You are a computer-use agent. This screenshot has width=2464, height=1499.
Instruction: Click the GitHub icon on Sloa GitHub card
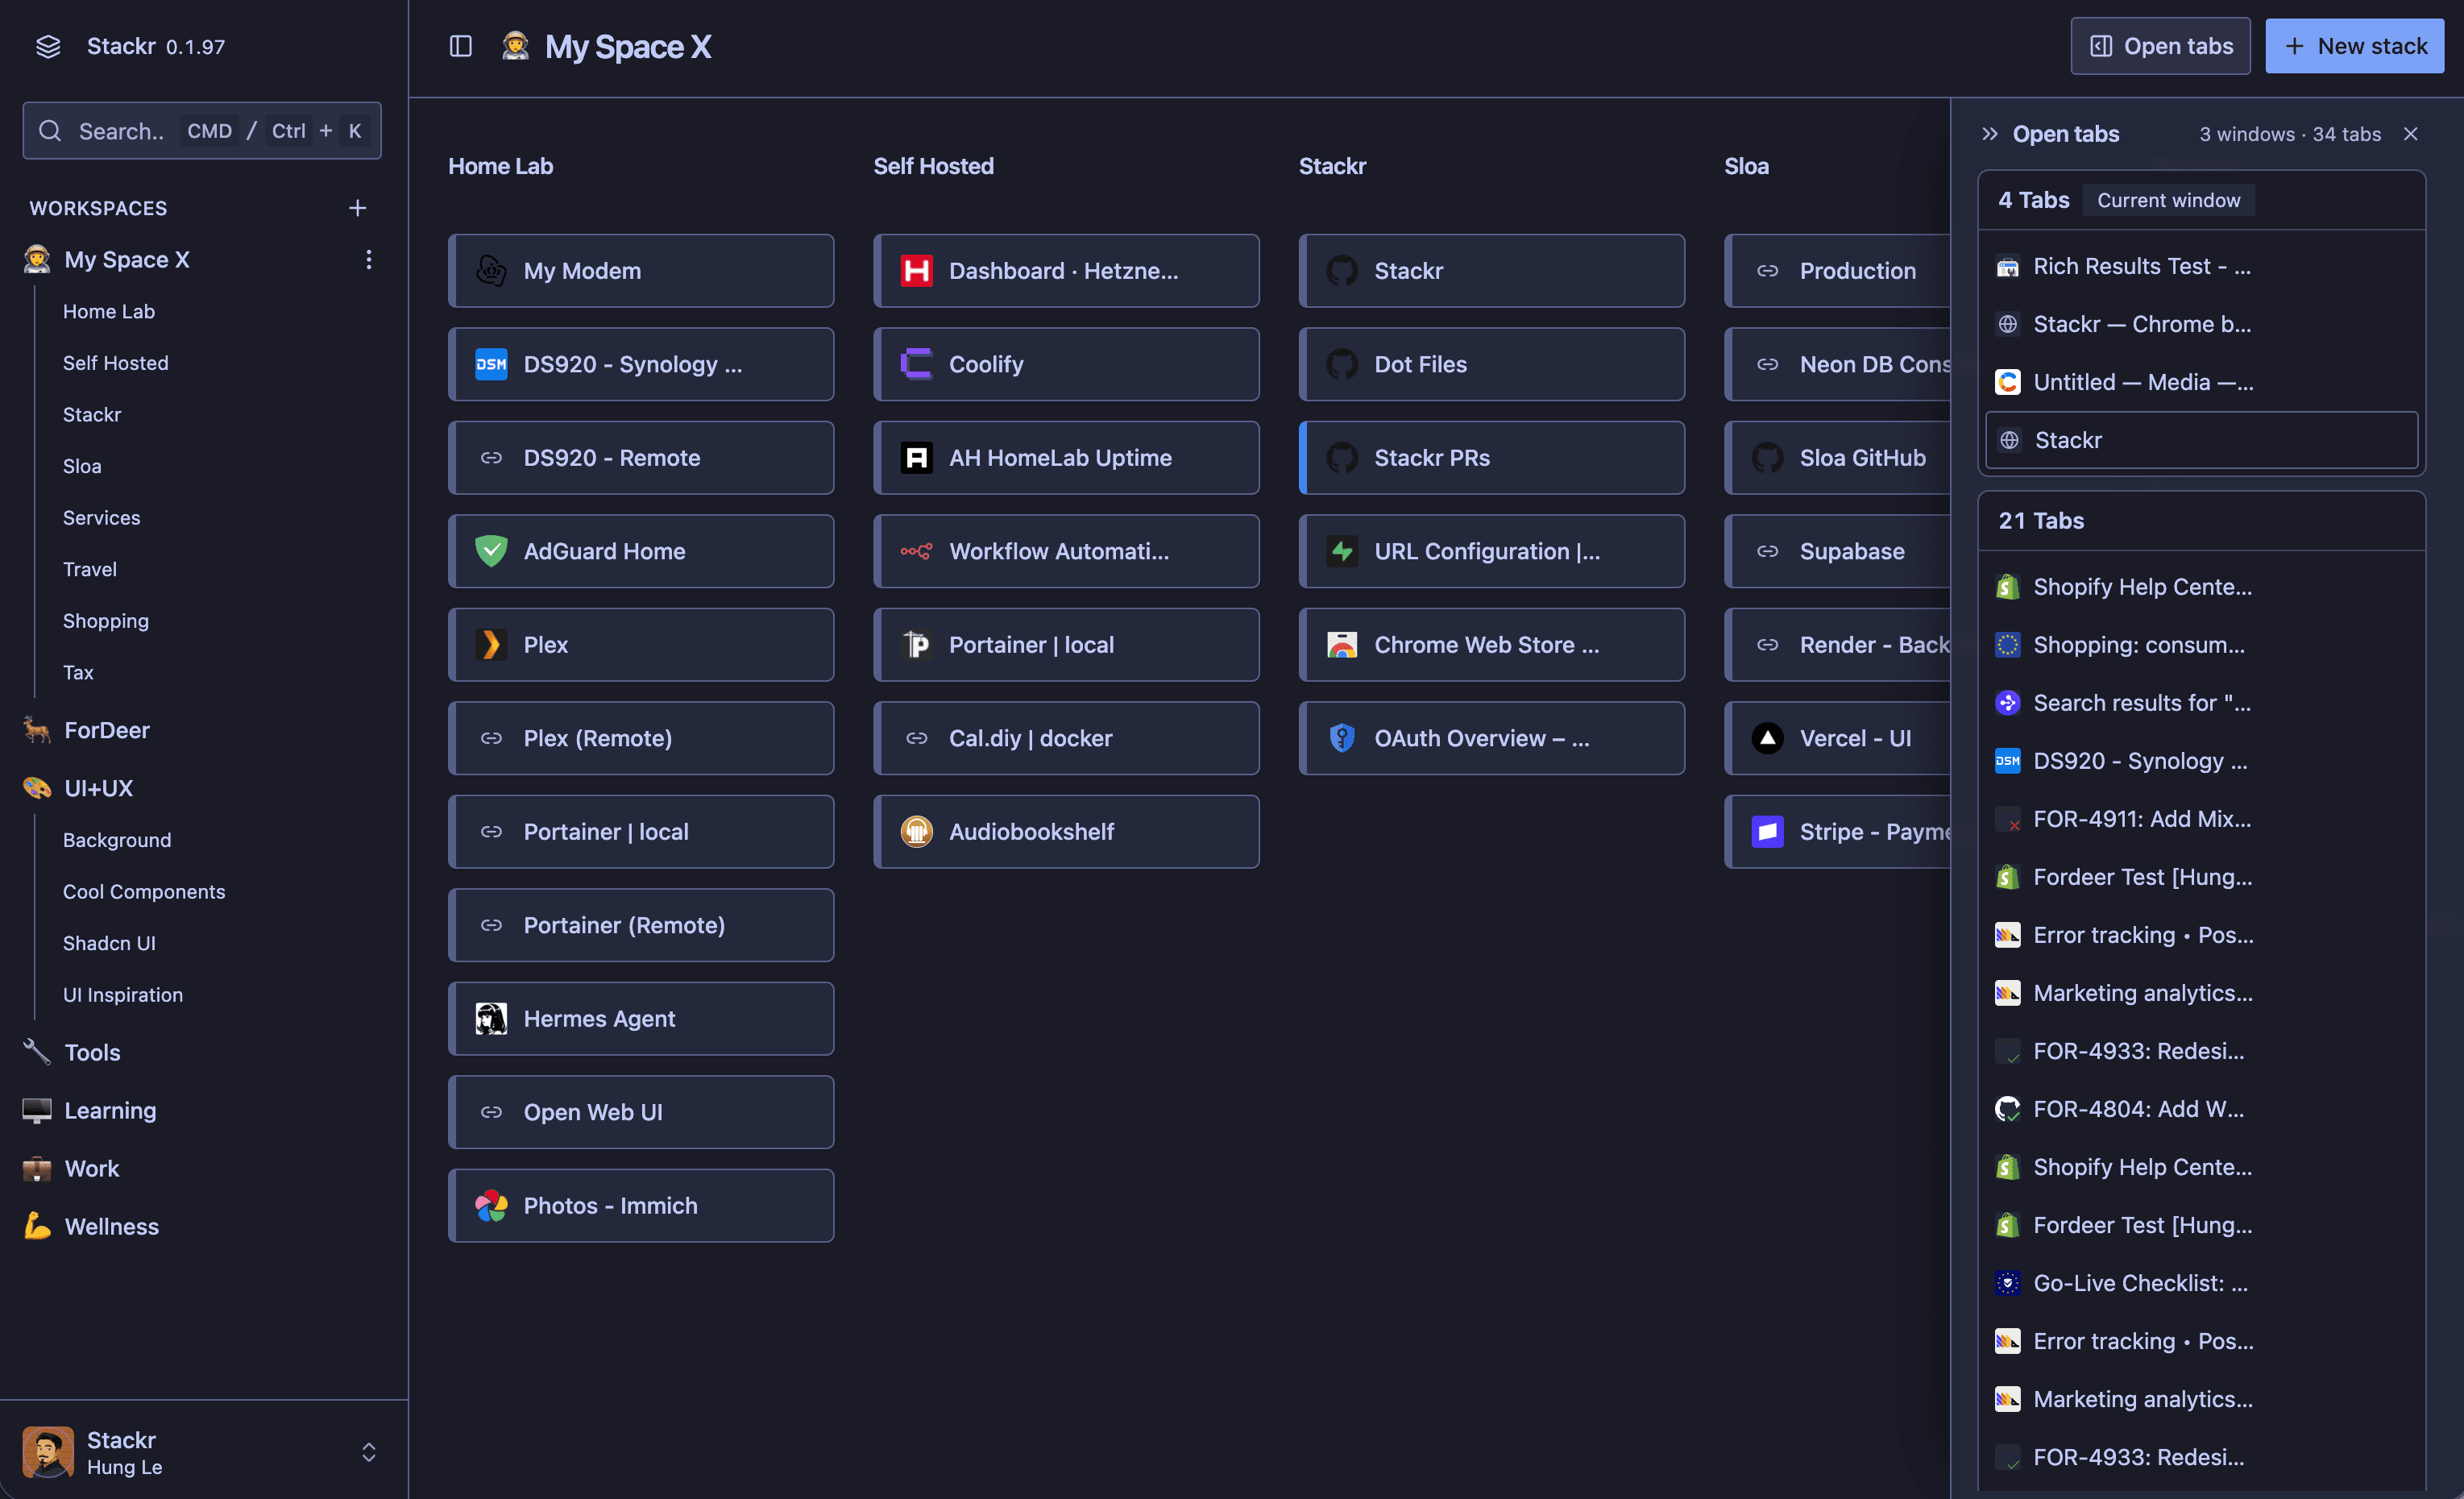click(1767, 457)
